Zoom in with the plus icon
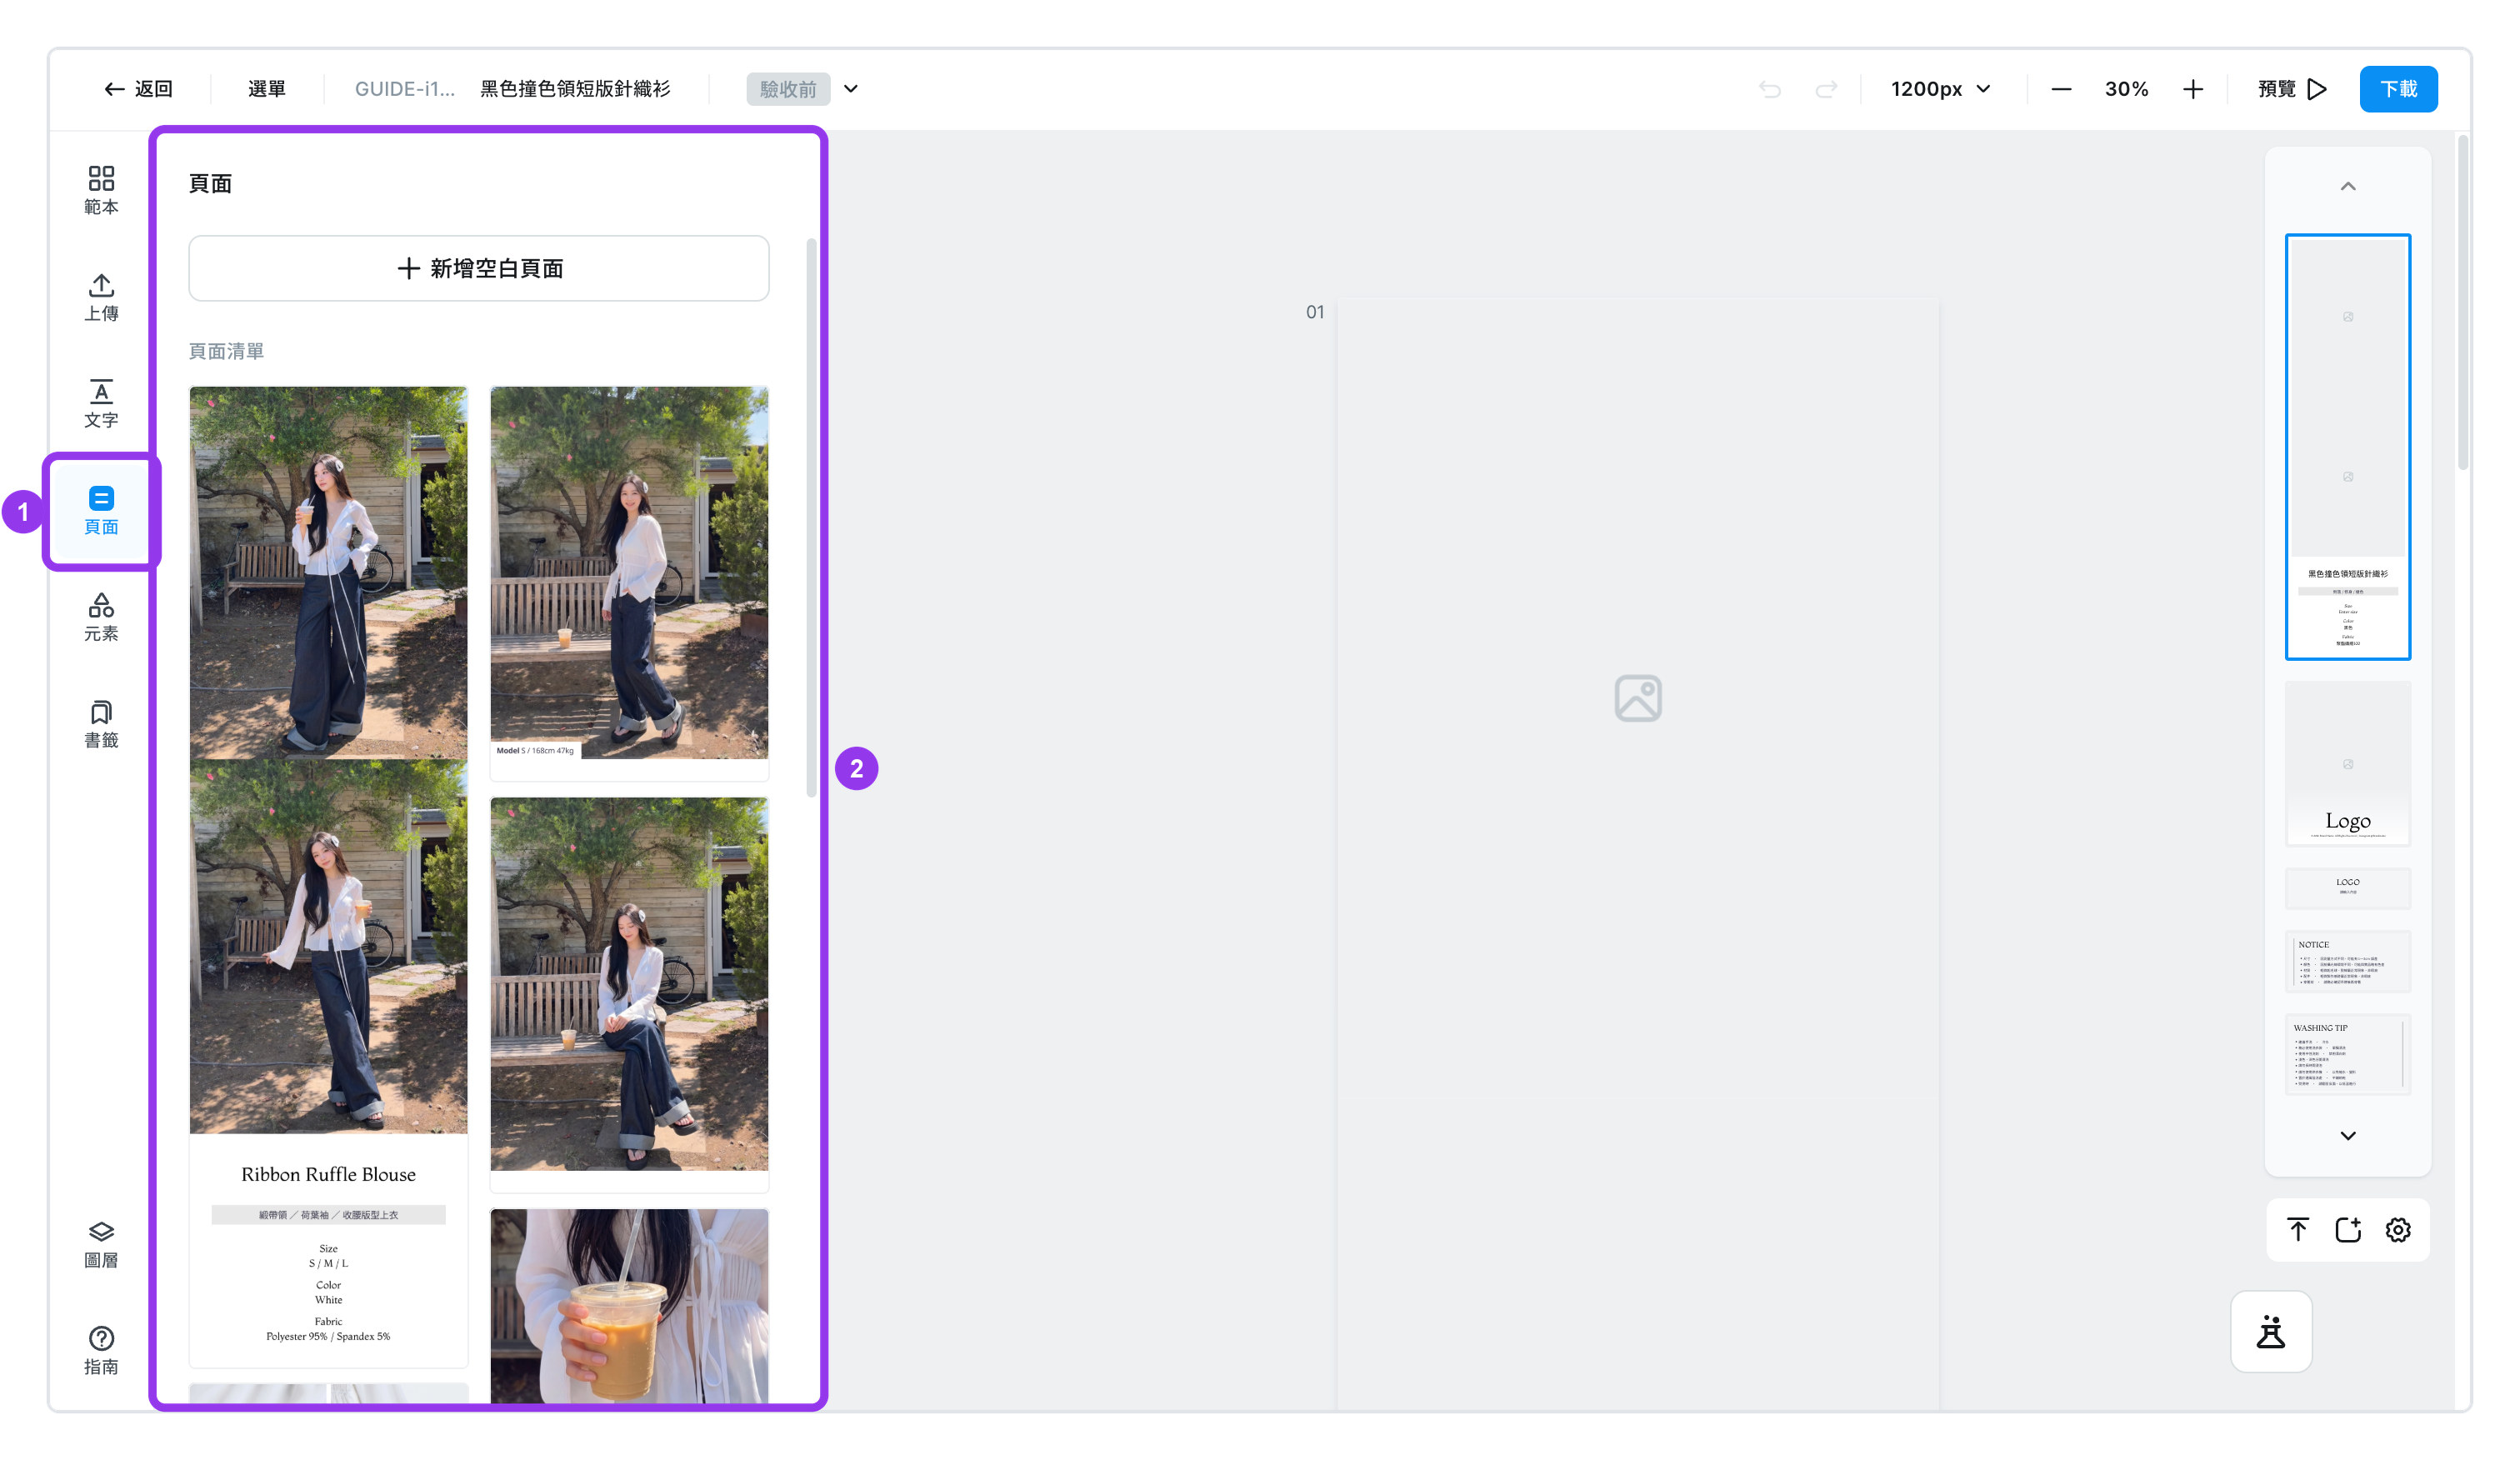Viewport: 2520px width, 1460px height. 2193,89
